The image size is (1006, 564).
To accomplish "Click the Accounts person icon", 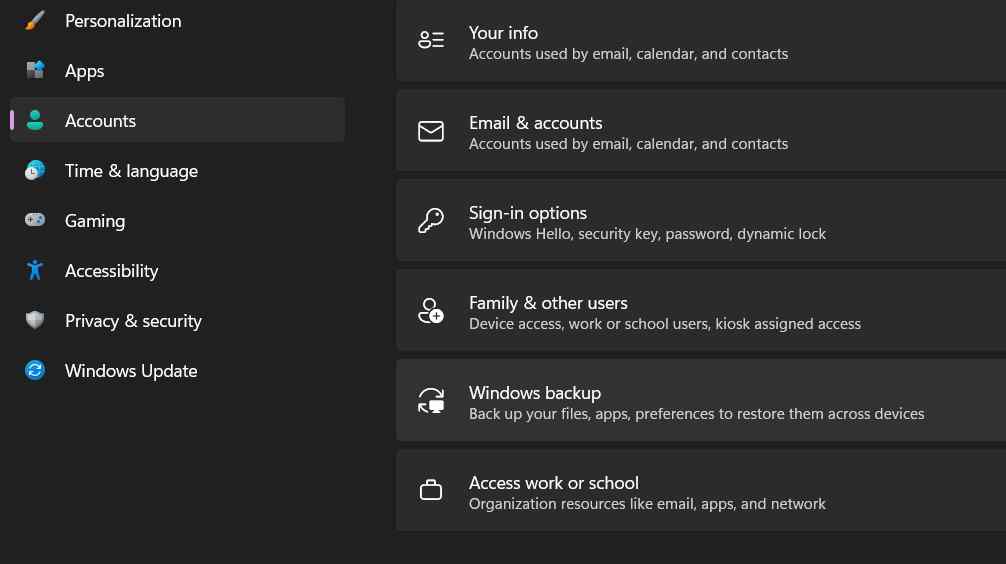I will pyautogui.click(x=35, y=120).
